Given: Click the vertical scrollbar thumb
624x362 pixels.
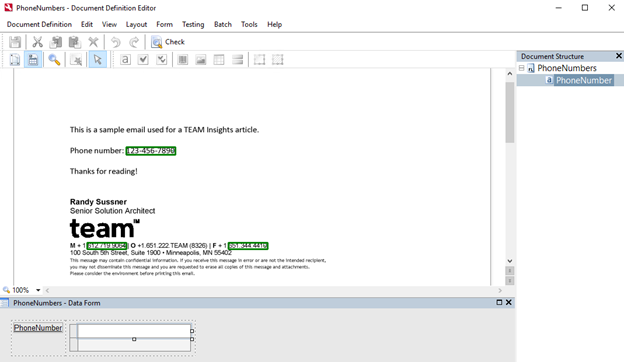Looking at the screenshot, I should coord(510,112).
